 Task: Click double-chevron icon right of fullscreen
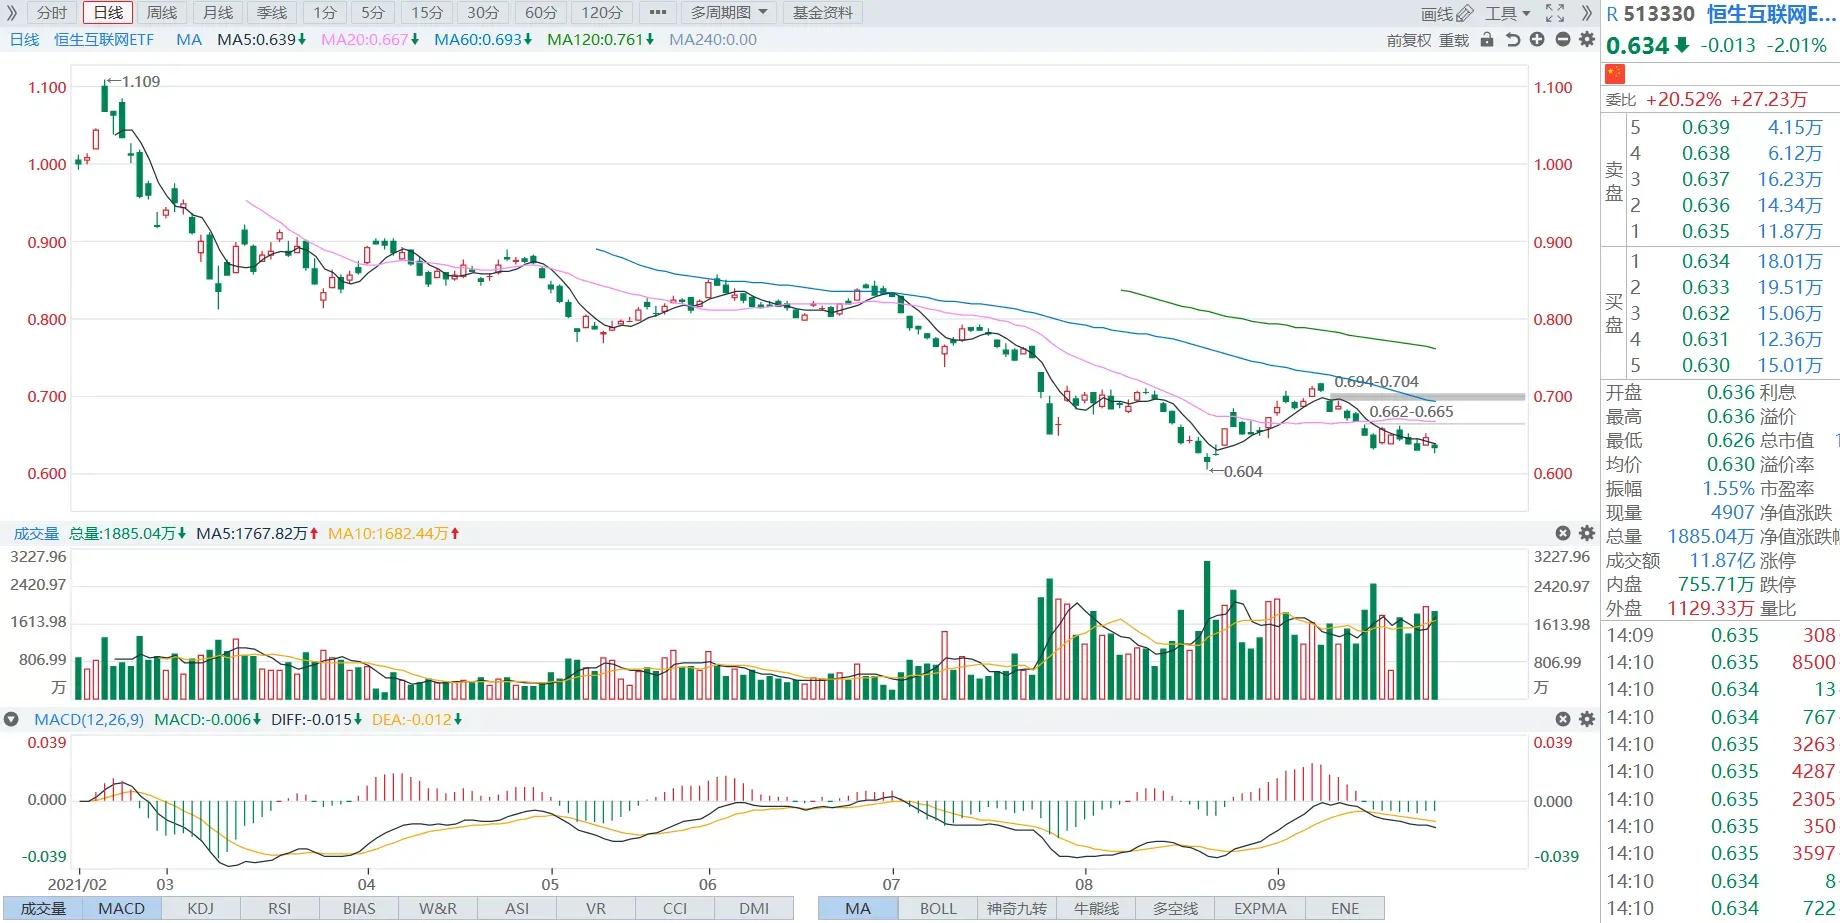[x=1586, y=13]
